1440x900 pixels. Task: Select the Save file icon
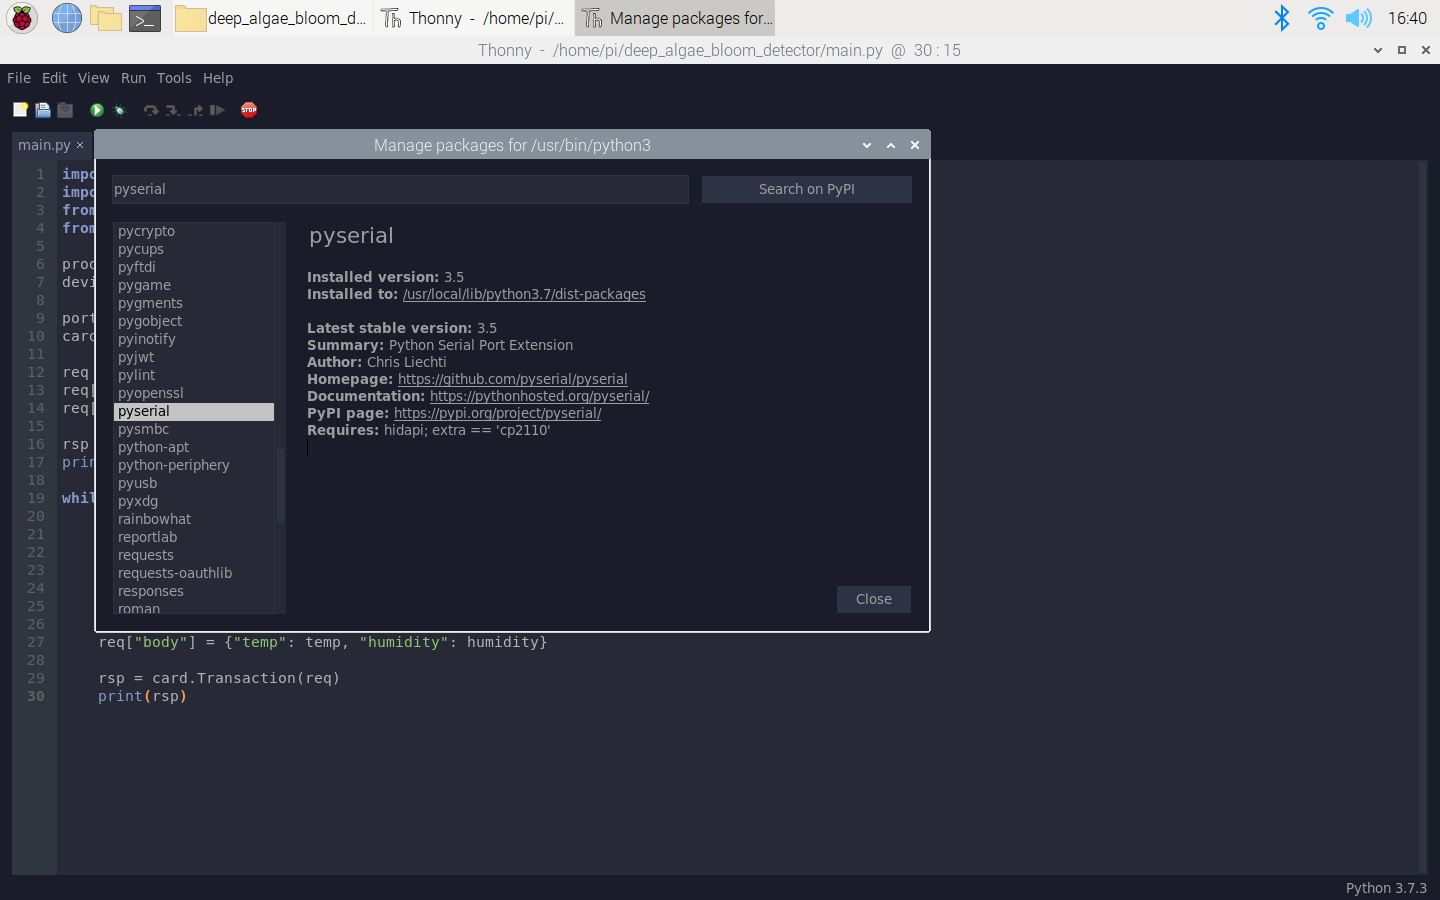point(64,110)
